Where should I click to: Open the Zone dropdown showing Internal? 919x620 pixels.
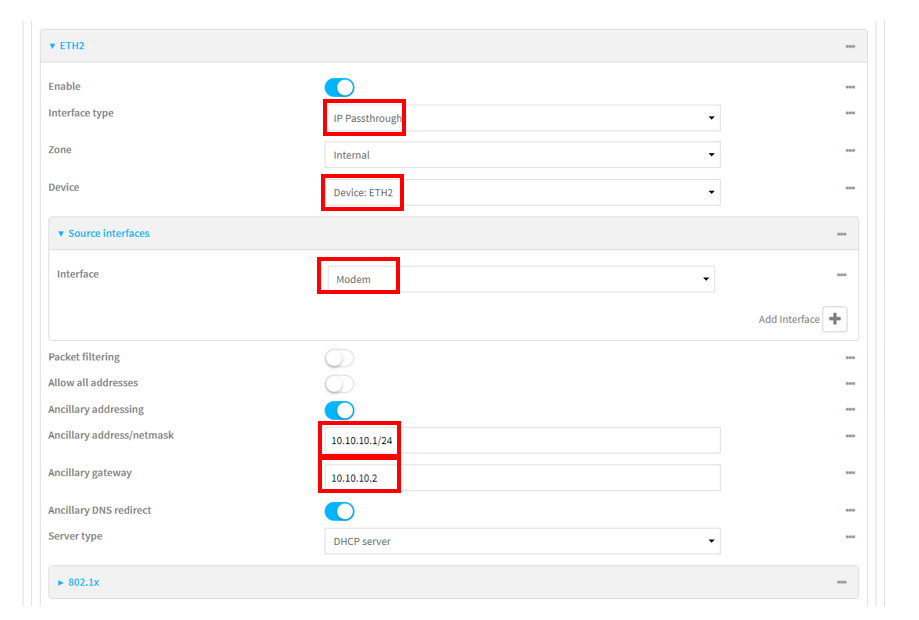point(521,155)
